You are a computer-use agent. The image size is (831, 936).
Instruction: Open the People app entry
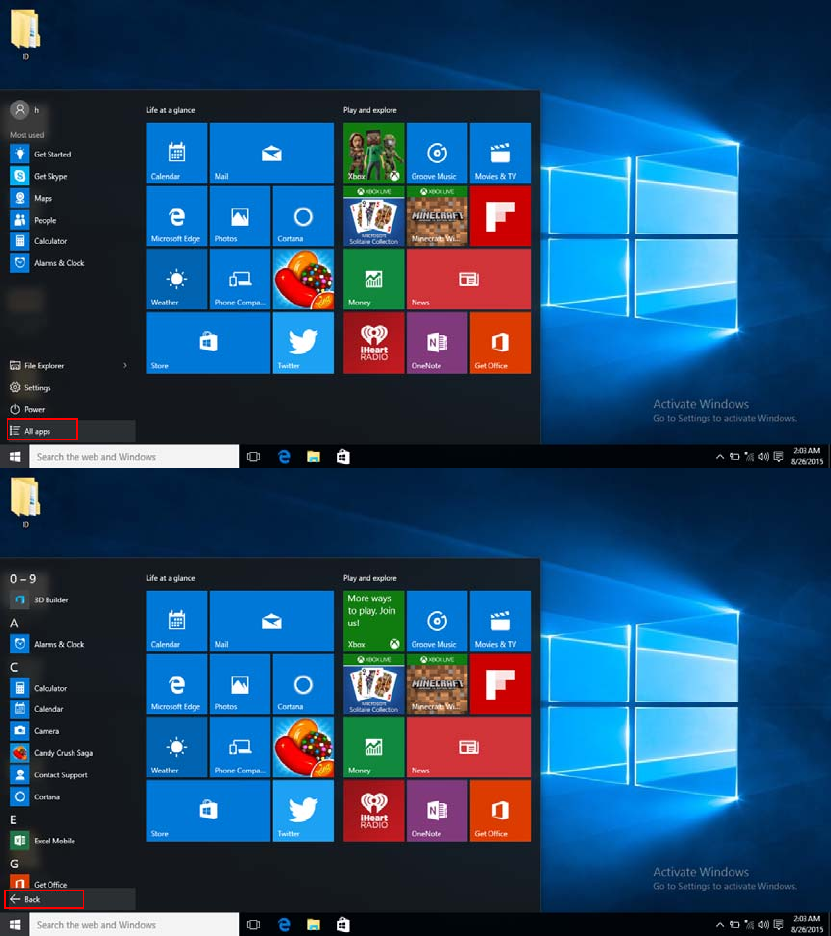click(33, 220)
